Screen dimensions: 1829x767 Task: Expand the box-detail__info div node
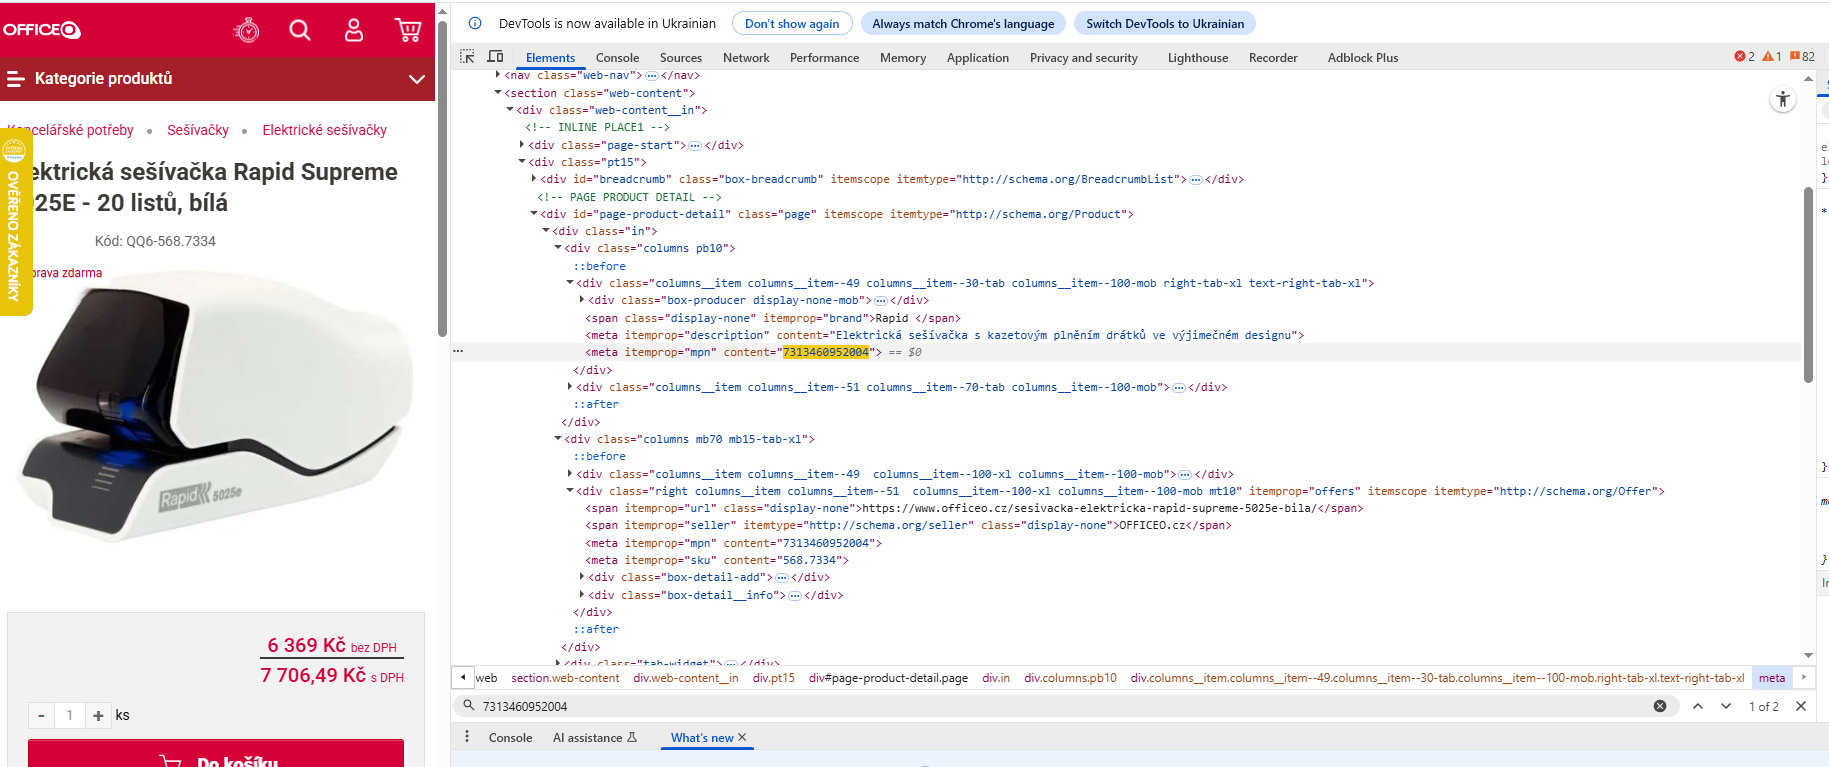[x=582, y=595]
